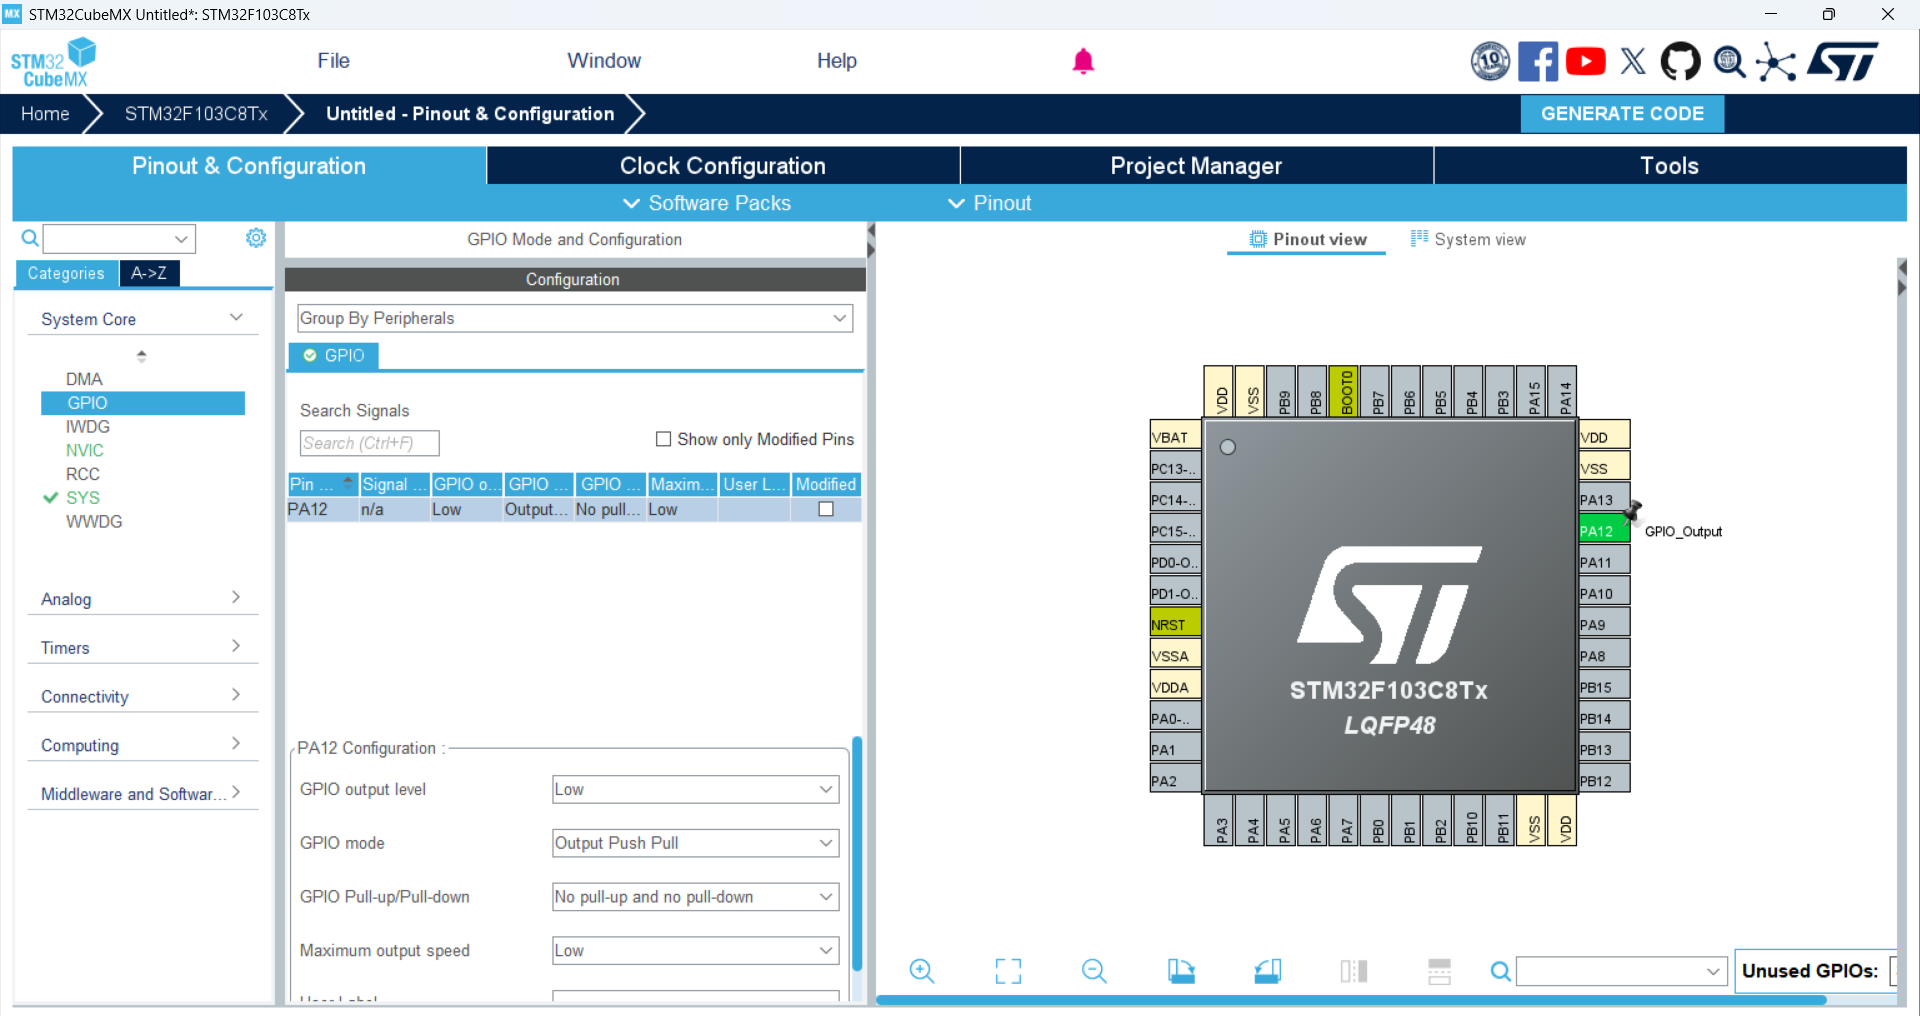Sort table by Pin column header
This screenshot has height=1016, width=1920.
322,484
